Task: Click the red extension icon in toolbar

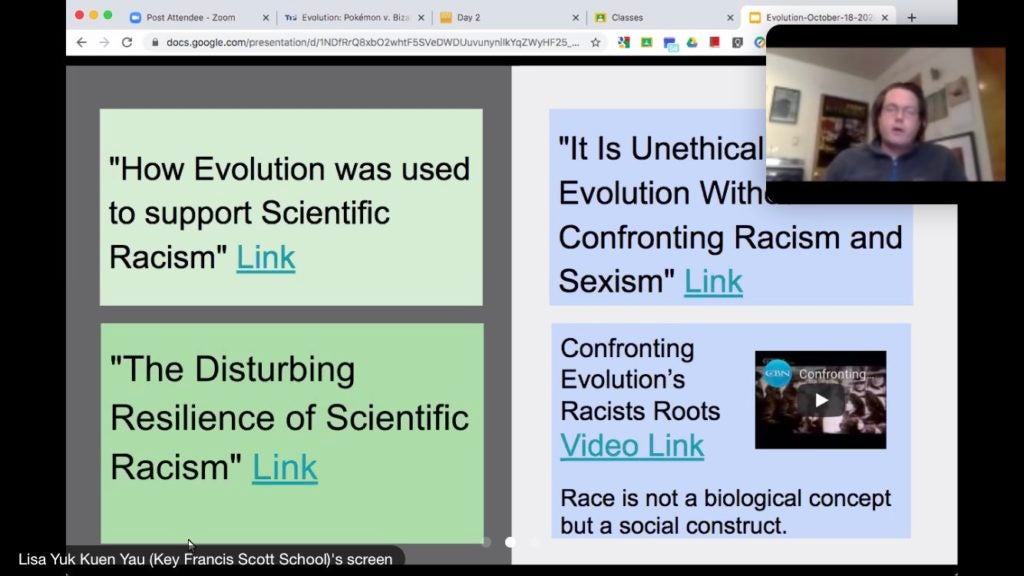Action: (x=715, y=42)
